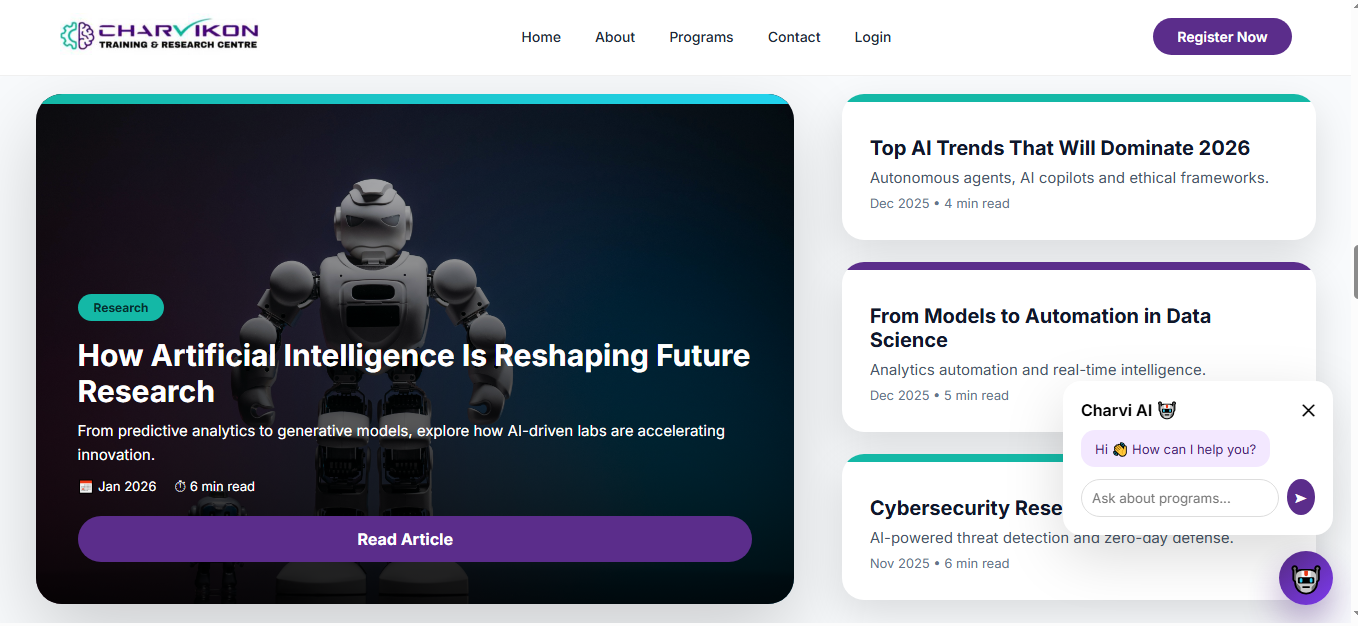Open Top AI Trends 2026 article
This screenshot has height=626, width=1358.
click(x=1059, y=148)
